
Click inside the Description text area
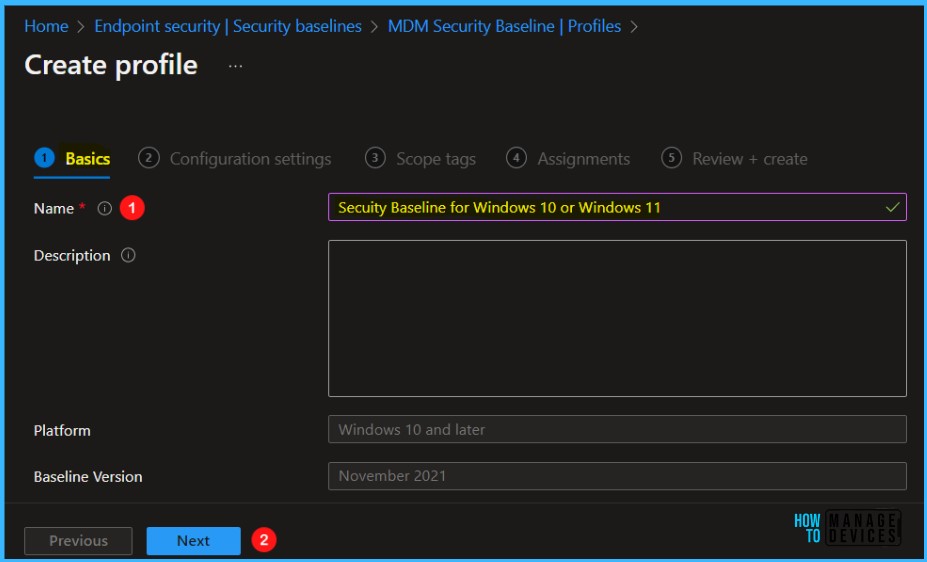pos(617,319)
